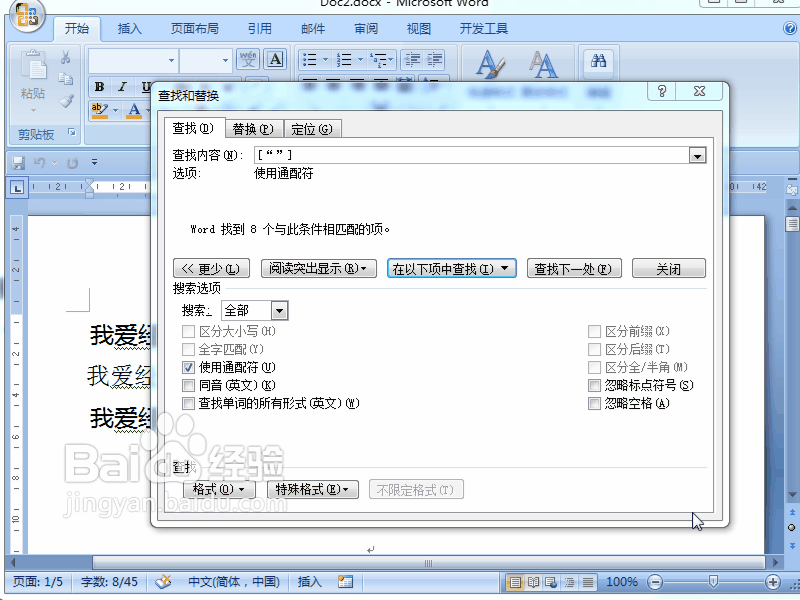The height and width of the screenshot is (600, 800).
Task: Enable 忽略空格 checkbox
Action: point(594,404)
